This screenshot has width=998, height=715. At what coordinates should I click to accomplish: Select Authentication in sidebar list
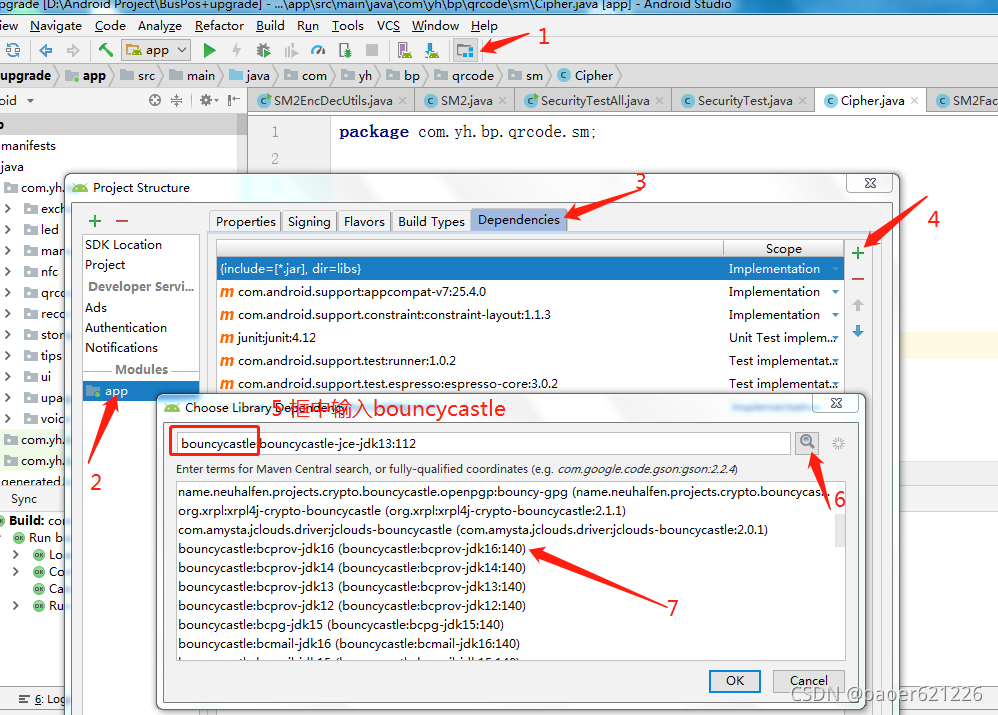tap(126, 327)
